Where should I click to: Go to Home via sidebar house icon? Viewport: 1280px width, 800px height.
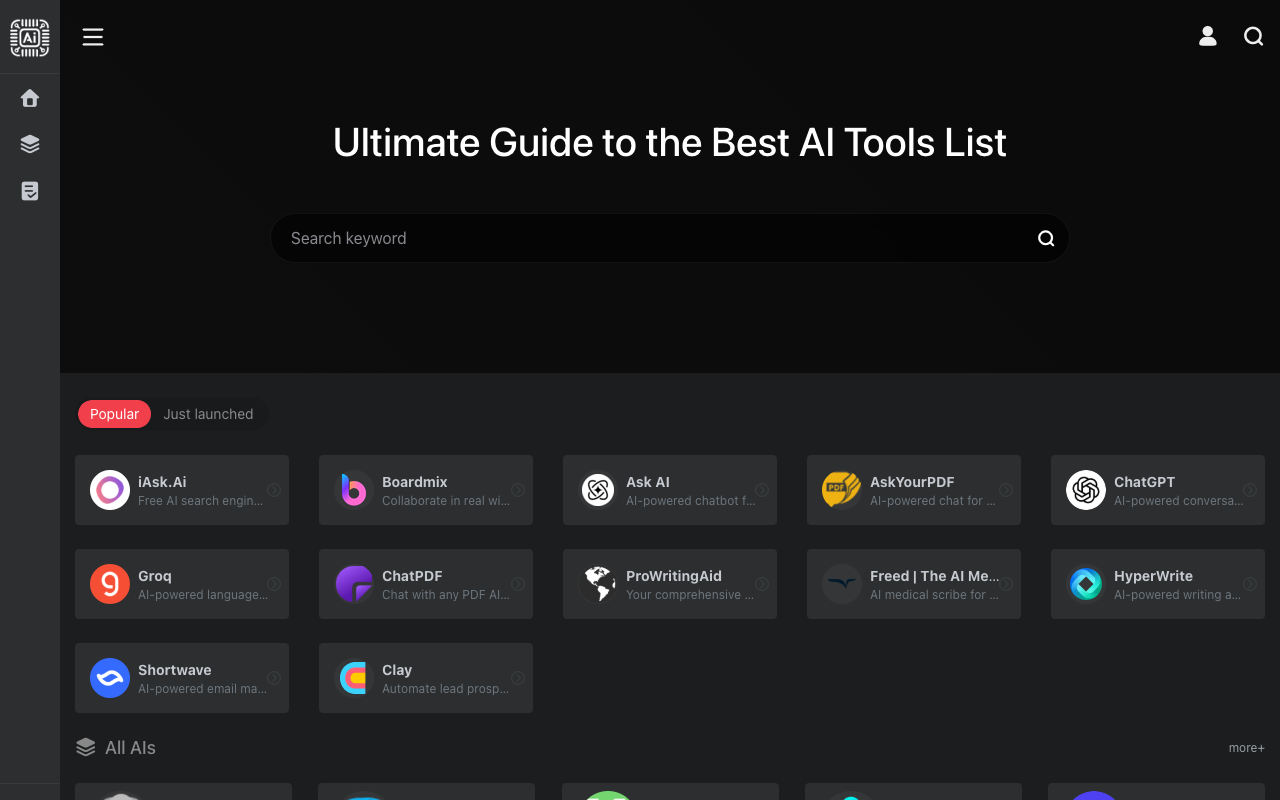tap(30, 98)
